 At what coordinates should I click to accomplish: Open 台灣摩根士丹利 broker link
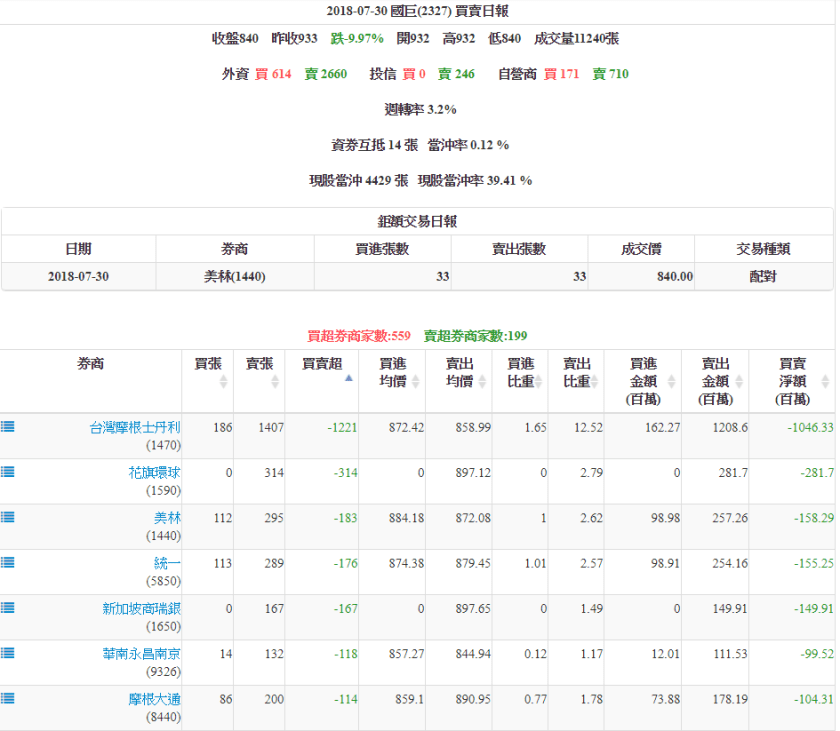click(x=135, y=427)
